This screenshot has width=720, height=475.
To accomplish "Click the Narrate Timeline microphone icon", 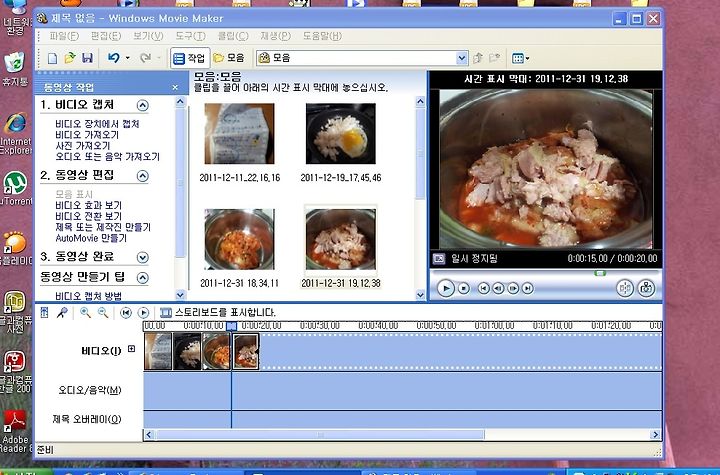I will click(x=62, y=313).
